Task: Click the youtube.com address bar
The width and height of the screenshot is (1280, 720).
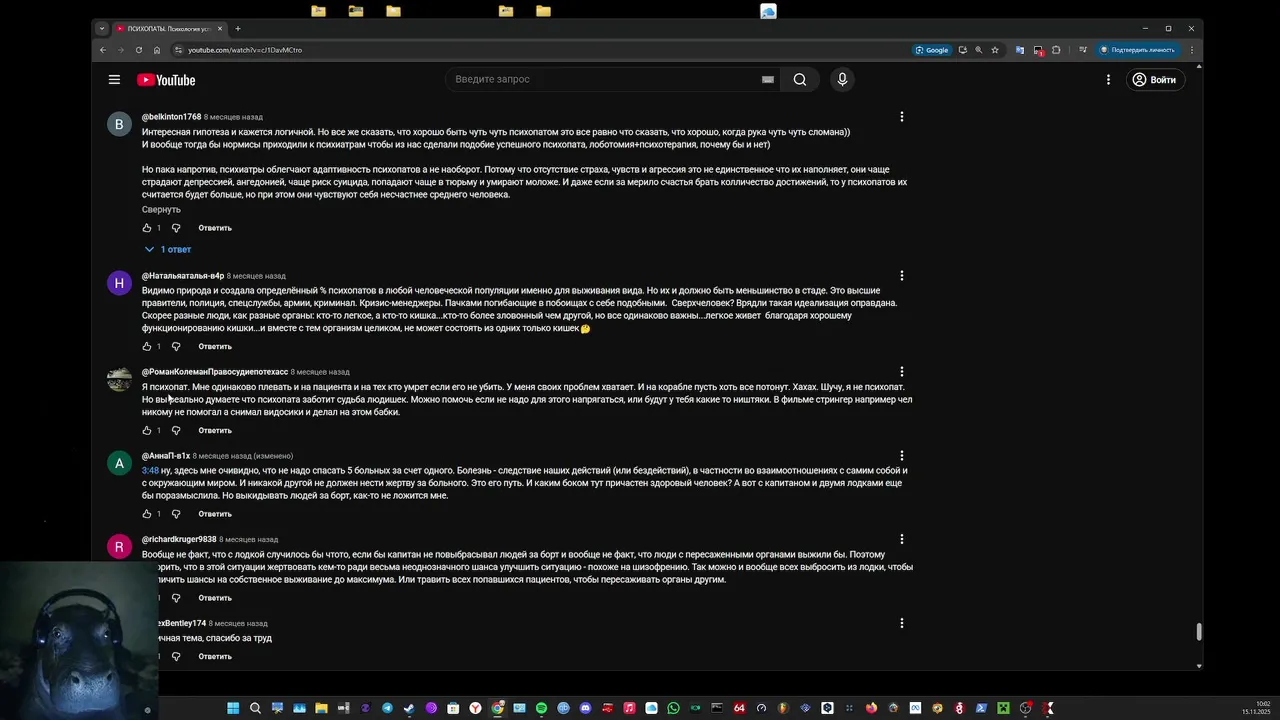Action: 540,50
